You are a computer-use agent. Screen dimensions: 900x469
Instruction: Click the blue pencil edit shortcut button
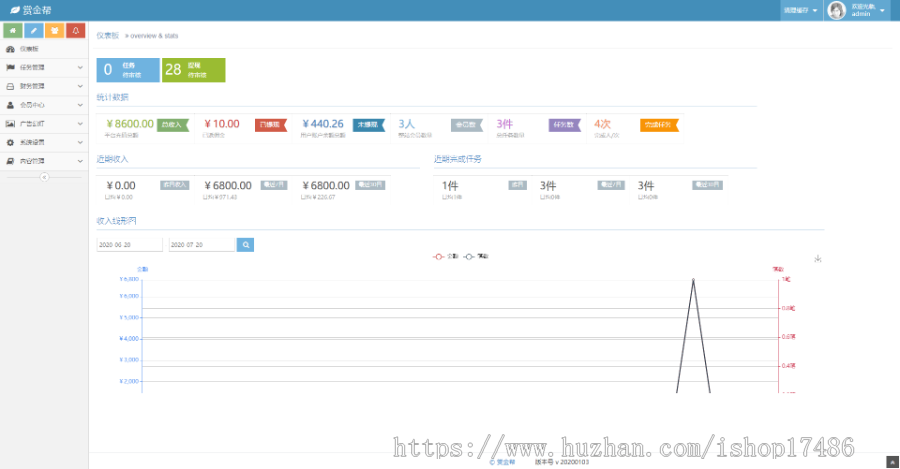pos(34,30)
